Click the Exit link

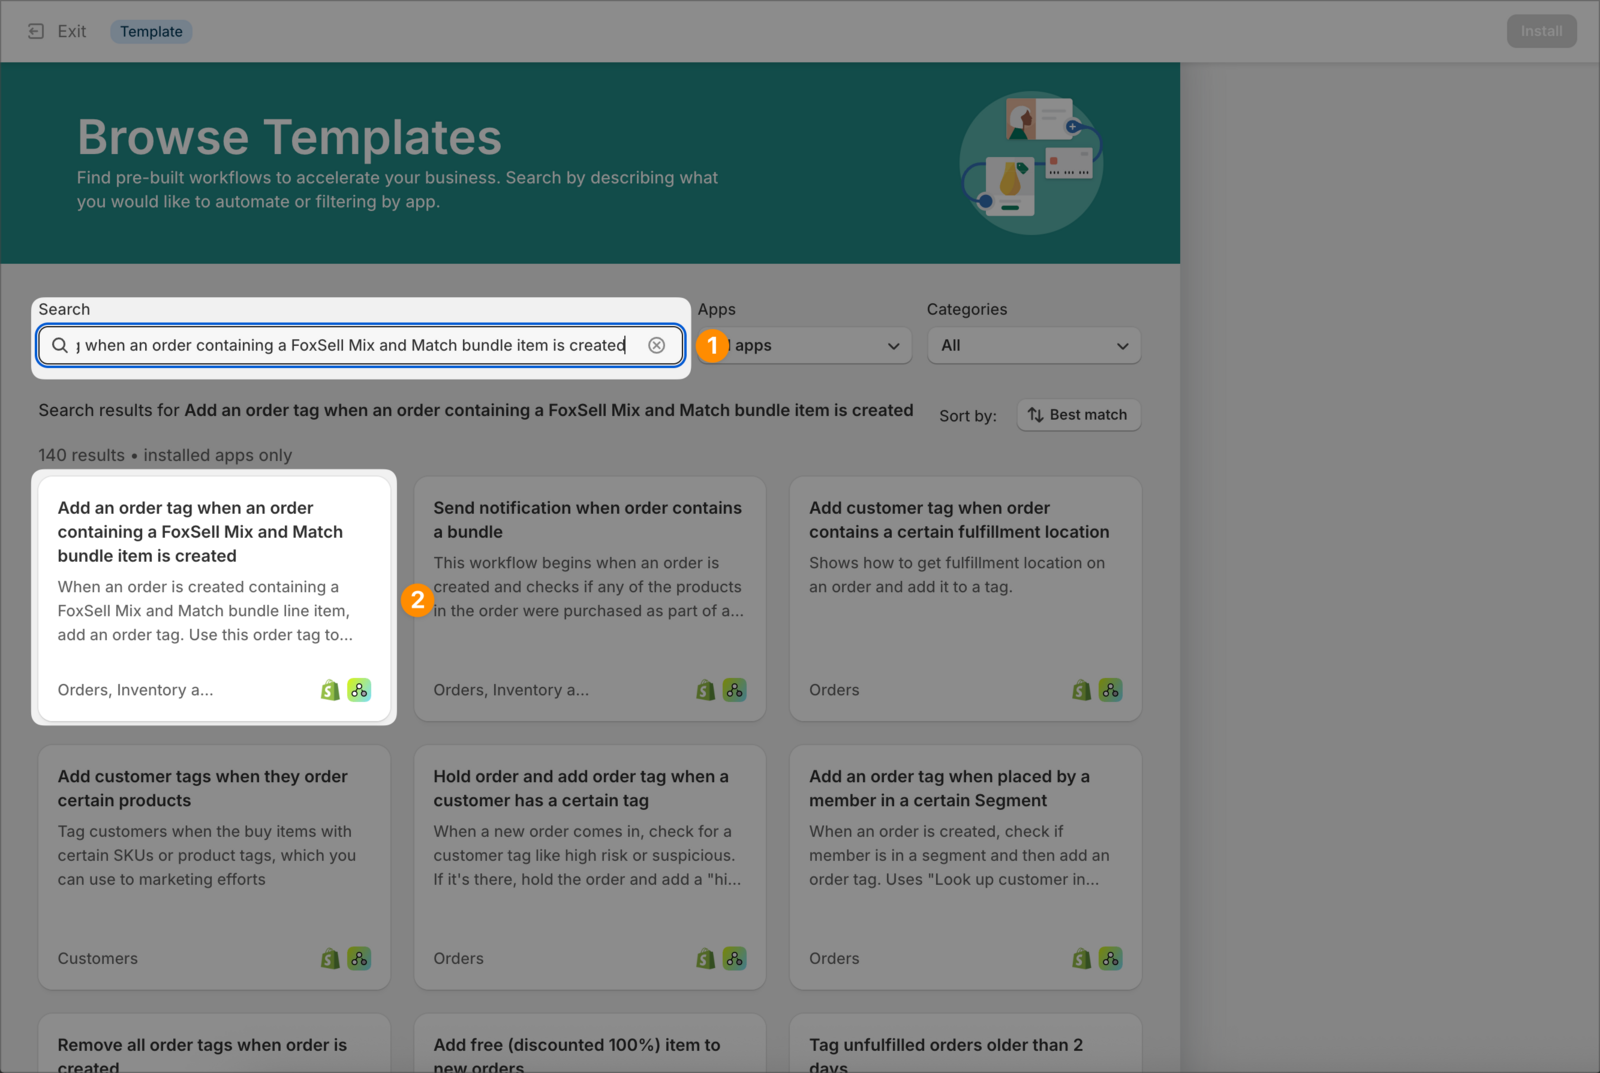click(x=70, y=31)
